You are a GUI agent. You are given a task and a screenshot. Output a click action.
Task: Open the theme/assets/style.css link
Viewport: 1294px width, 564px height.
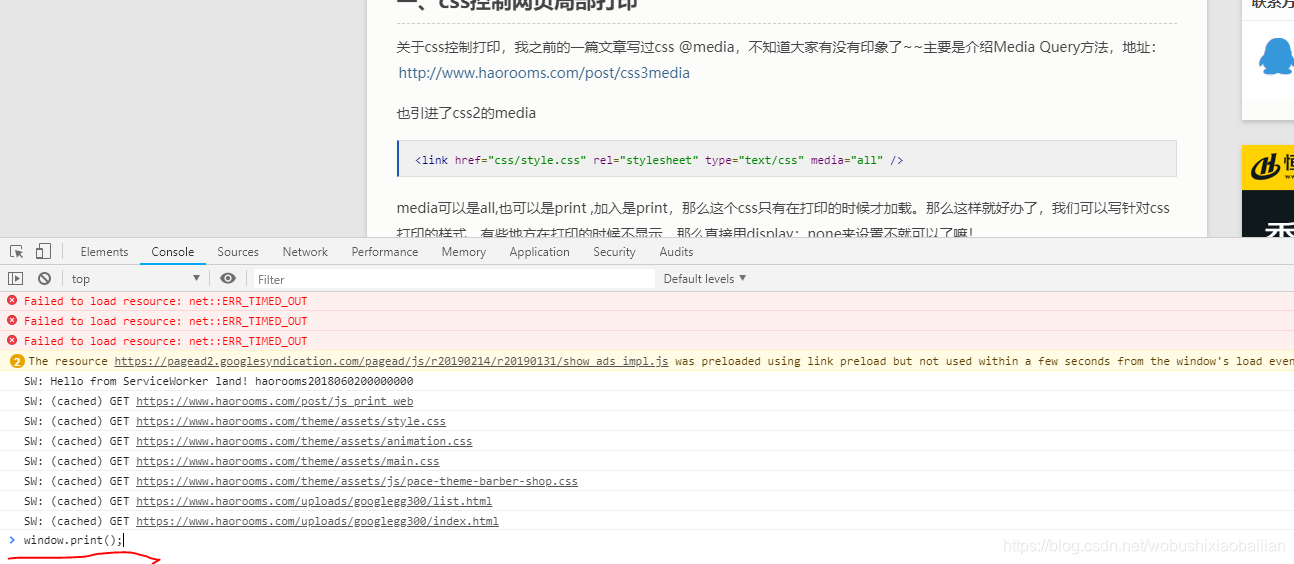point(291,421)
